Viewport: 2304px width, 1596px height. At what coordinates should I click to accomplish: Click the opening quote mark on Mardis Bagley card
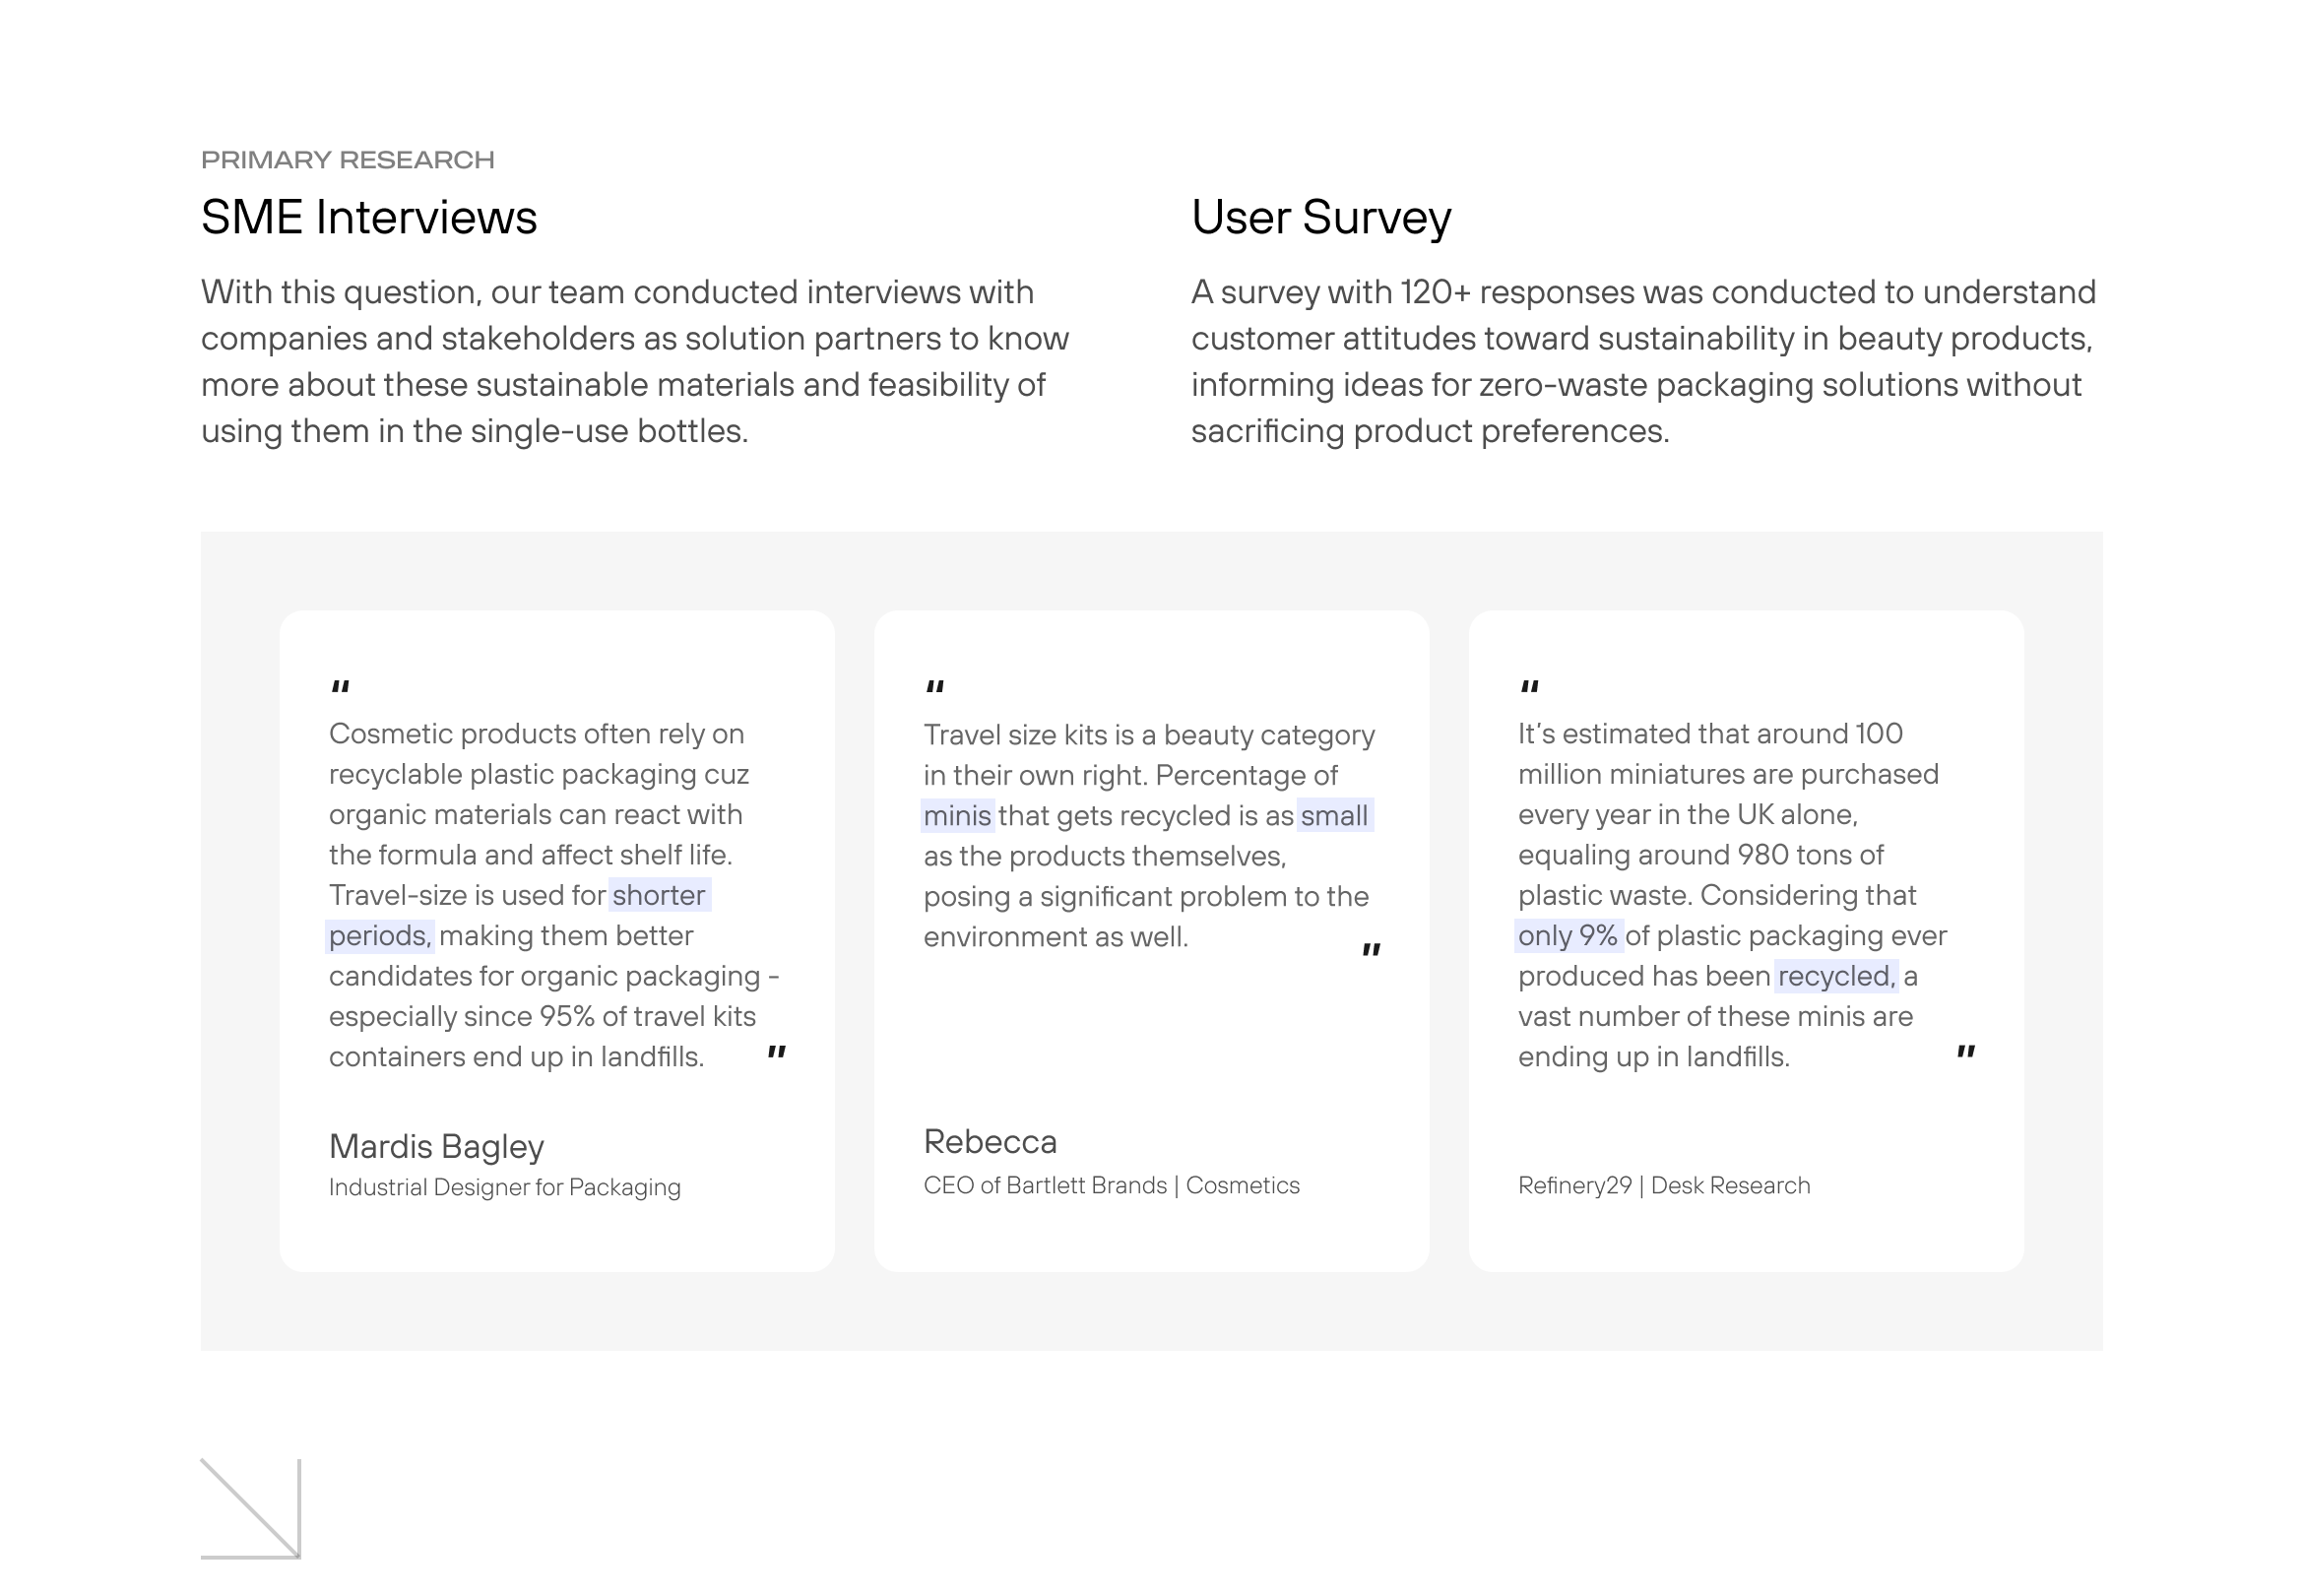point(340,688)
